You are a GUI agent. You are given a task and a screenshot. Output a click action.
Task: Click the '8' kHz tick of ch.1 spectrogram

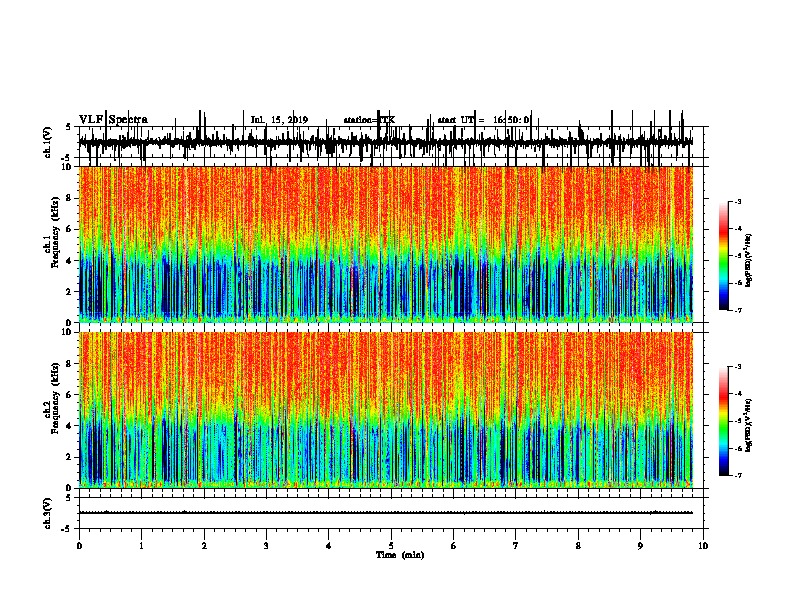point(70,198)
